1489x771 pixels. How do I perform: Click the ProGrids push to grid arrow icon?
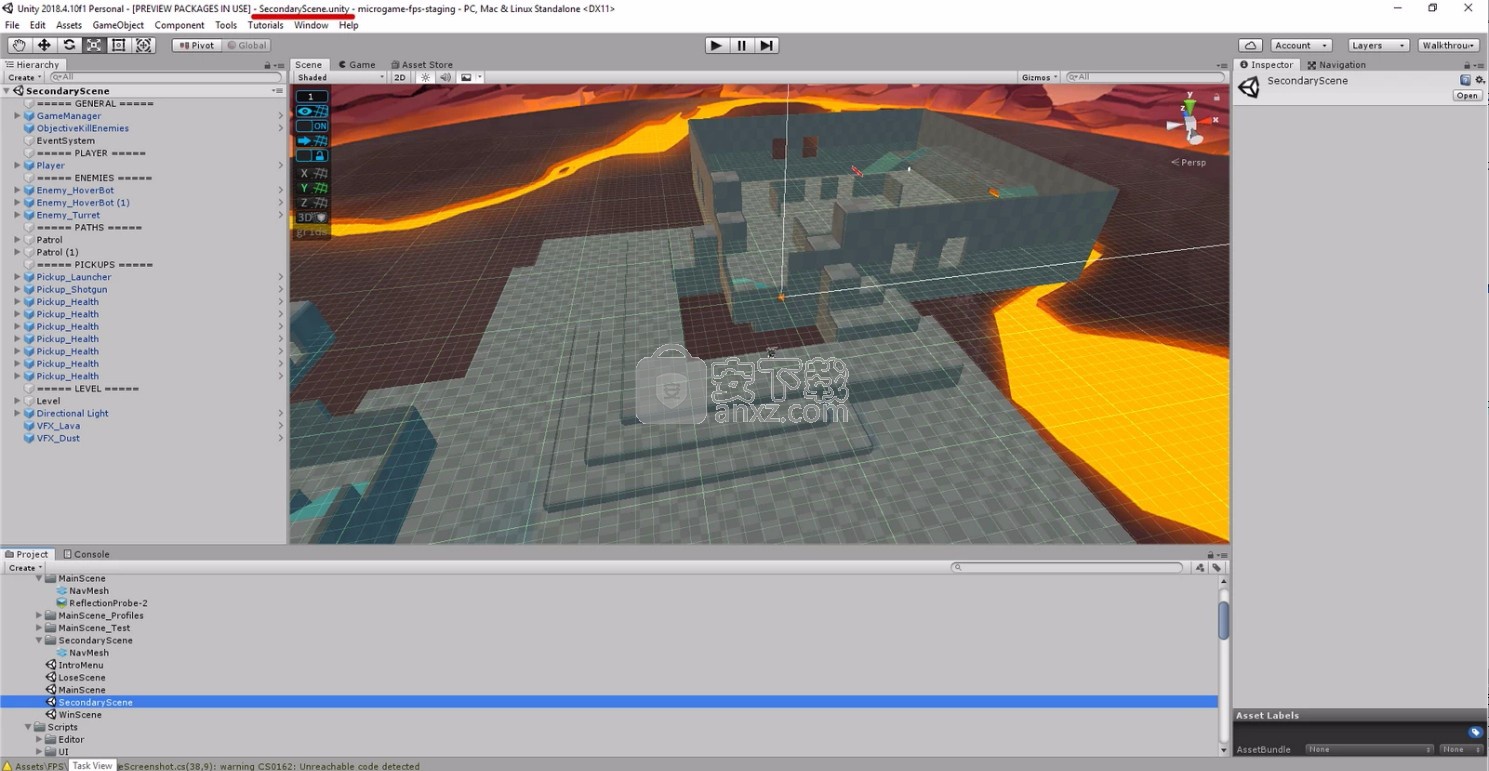tap(311, 141)
